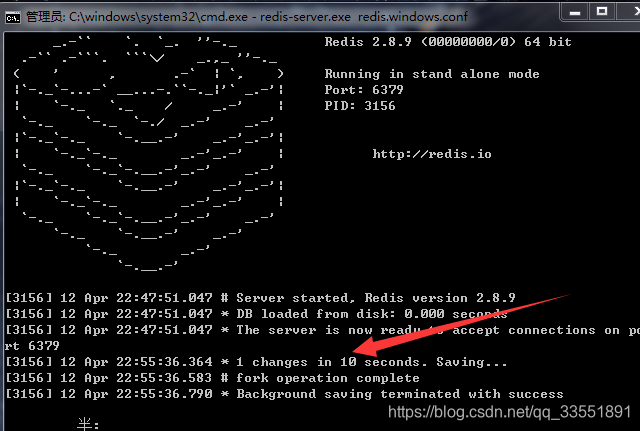Select the "fork operation complete" log line
Screen dimensions: 640x431
click(212, 378)
